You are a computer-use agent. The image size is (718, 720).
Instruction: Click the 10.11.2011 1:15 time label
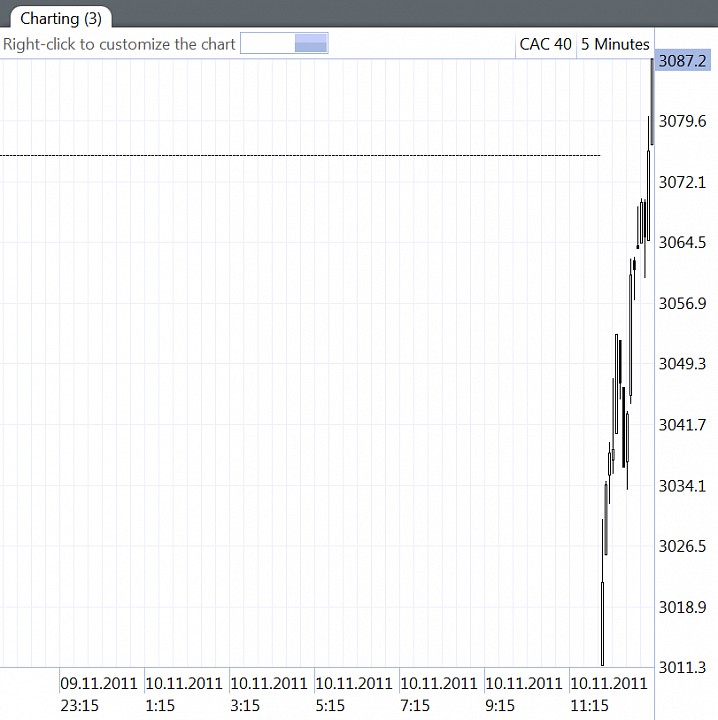[184, 694]
